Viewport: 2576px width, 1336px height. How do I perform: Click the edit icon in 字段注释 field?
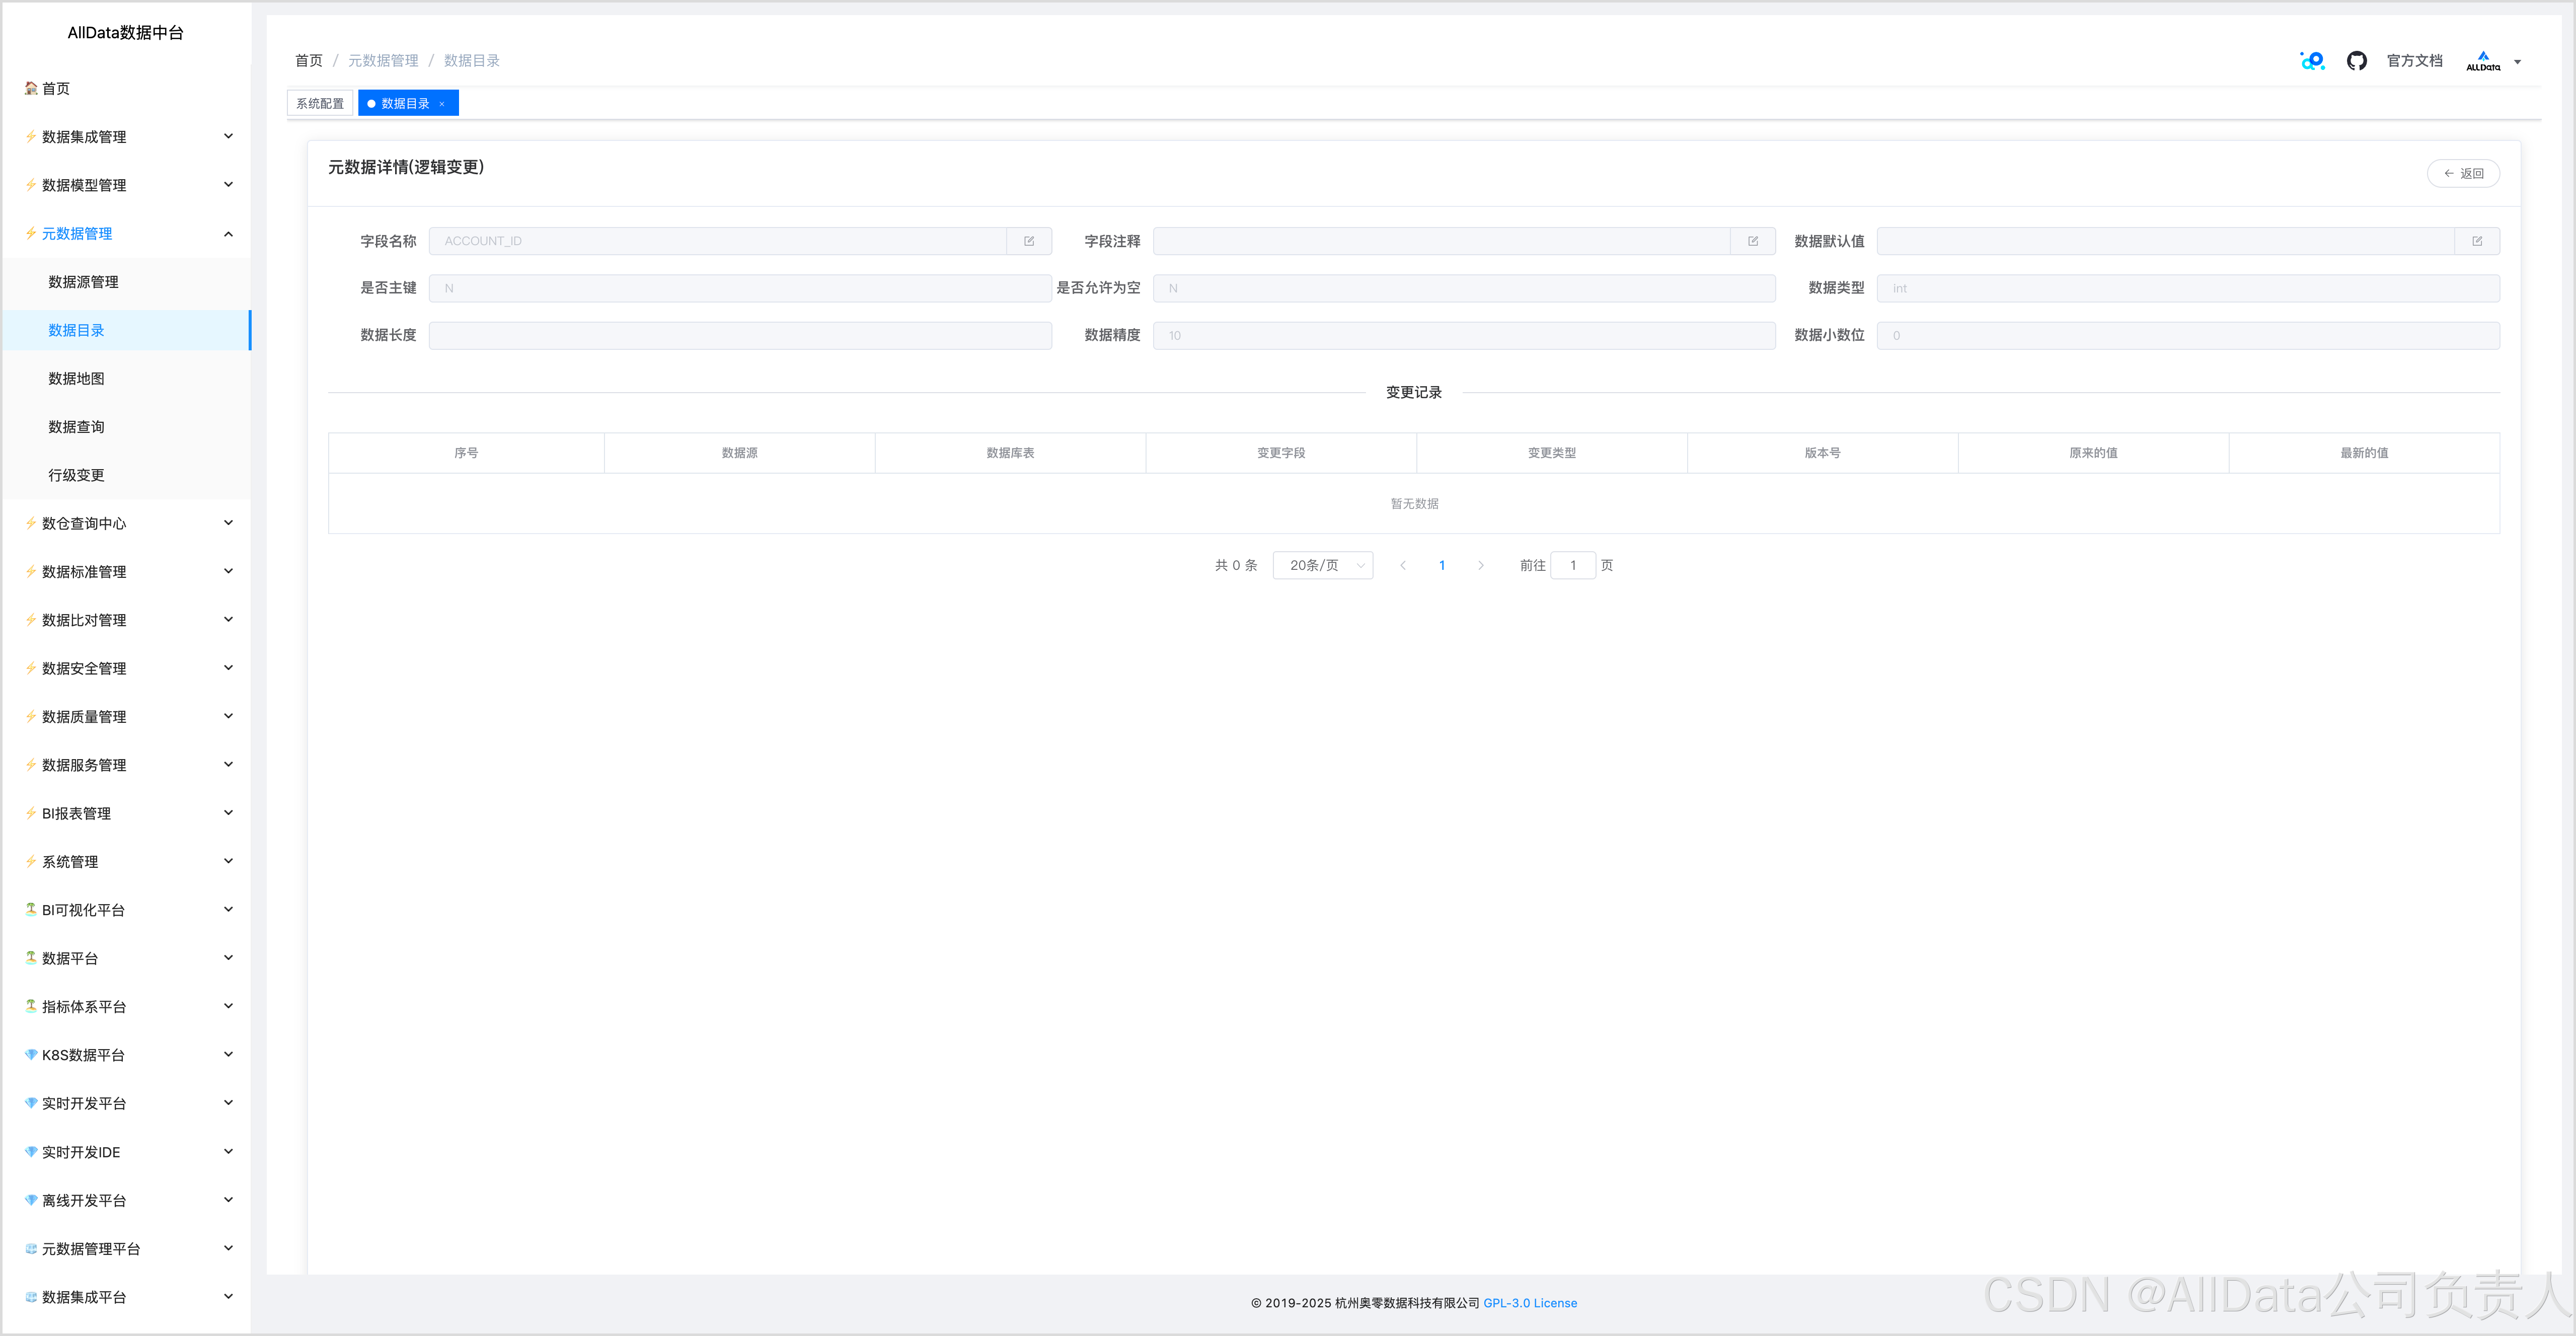pyautogui.click(x=1752, y=241)
